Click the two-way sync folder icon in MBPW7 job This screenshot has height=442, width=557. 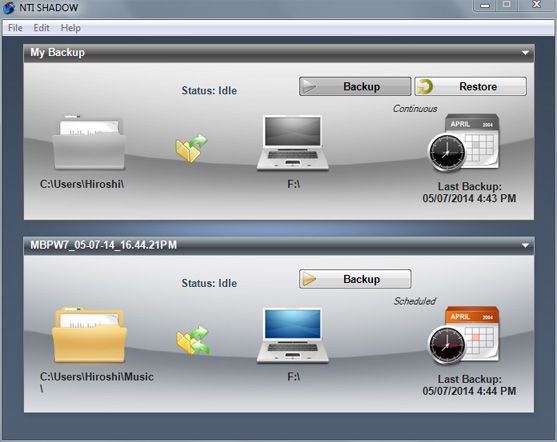coord(193,340)
